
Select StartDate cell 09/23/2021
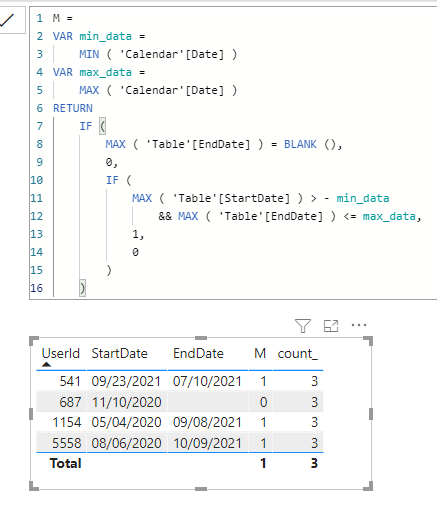point(126,381)
